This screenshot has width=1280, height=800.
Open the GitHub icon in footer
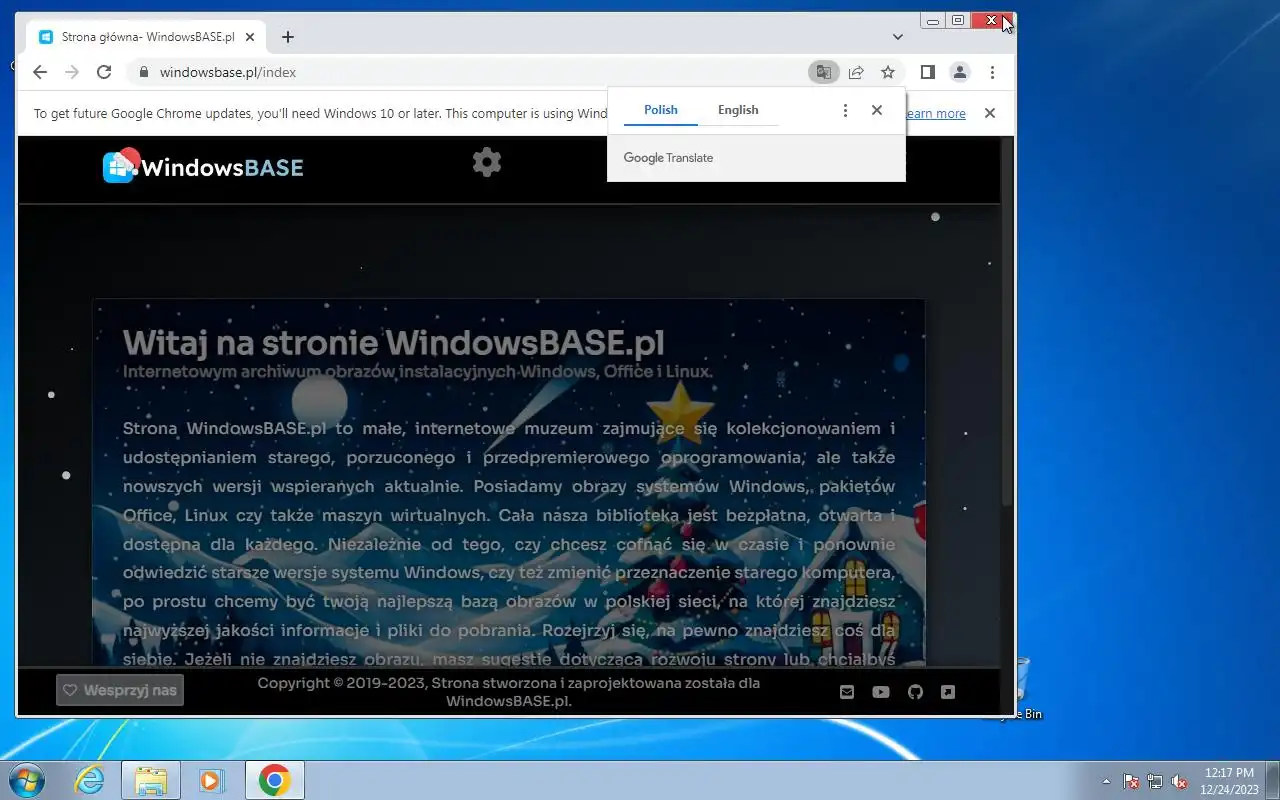pos(915,692)
